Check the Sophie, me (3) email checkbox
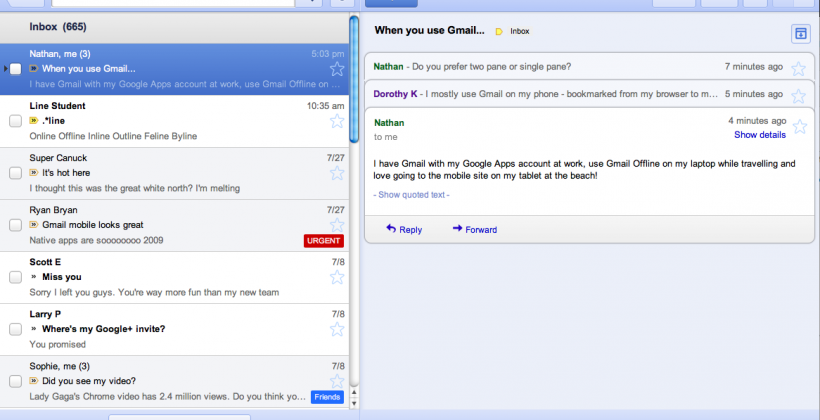This screenshot has height=420, width=820. (x=16, y=381)
